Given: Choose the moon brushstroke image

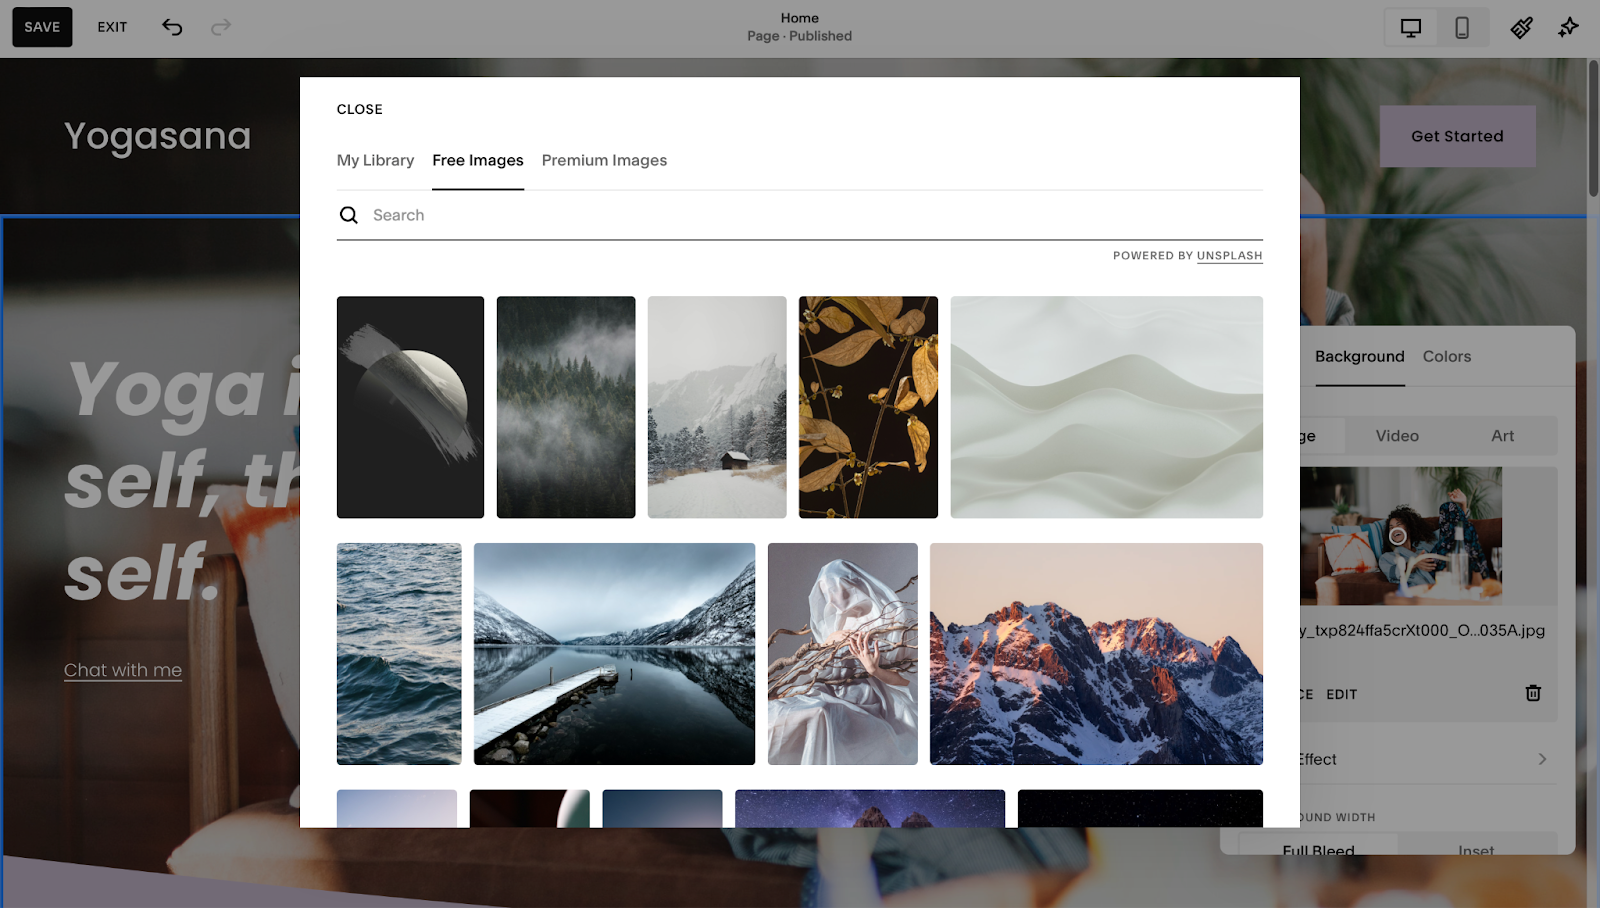Looking at the screenshot, I should [x=410, y=407].
